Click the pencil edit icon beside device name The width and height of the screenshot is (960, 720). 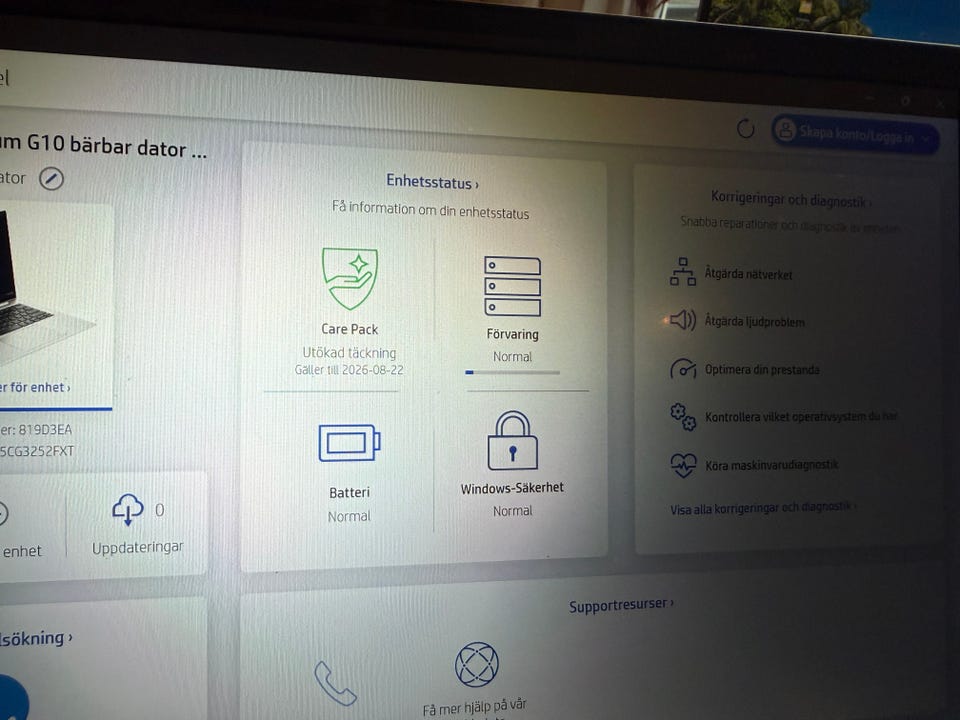pyautogui.click(x=51, y=179)
